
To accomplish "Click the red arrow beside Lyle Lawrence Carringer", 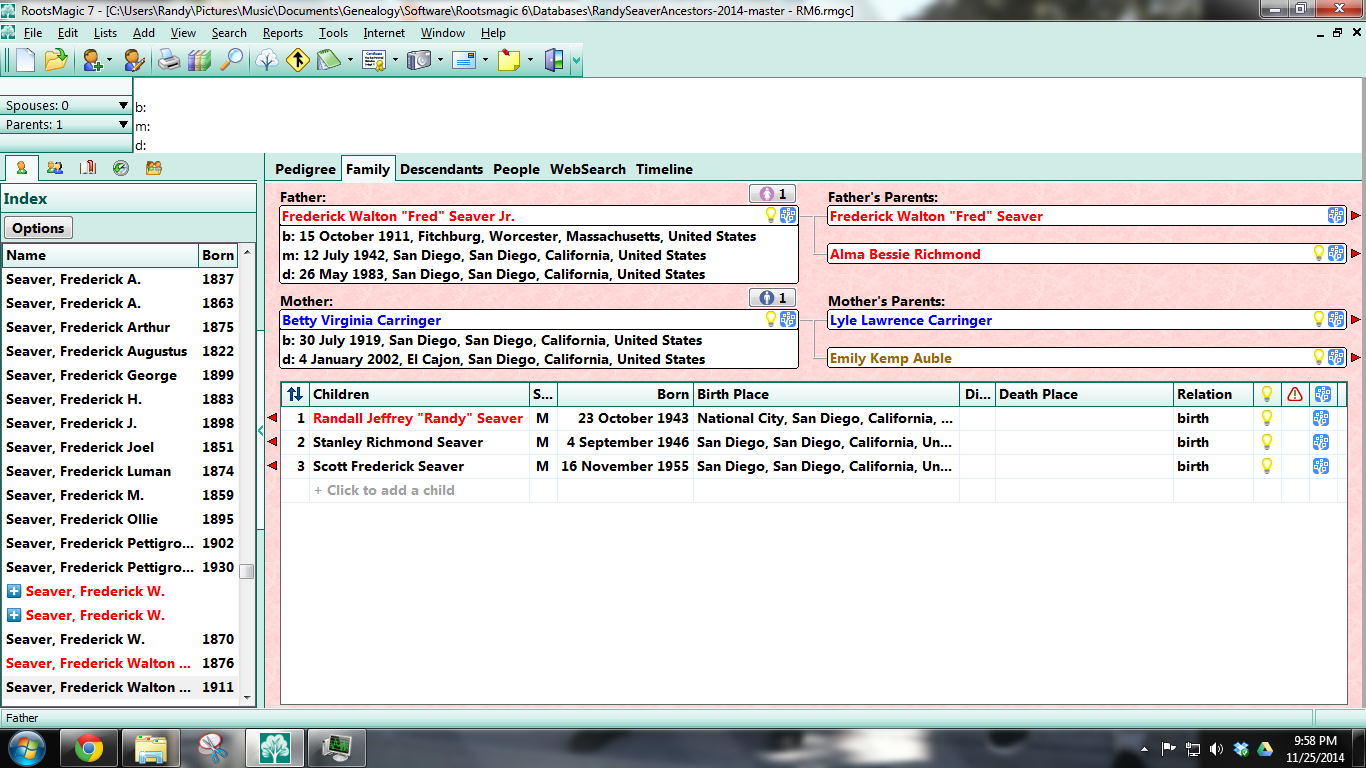I will click(x=1356, y=320).
